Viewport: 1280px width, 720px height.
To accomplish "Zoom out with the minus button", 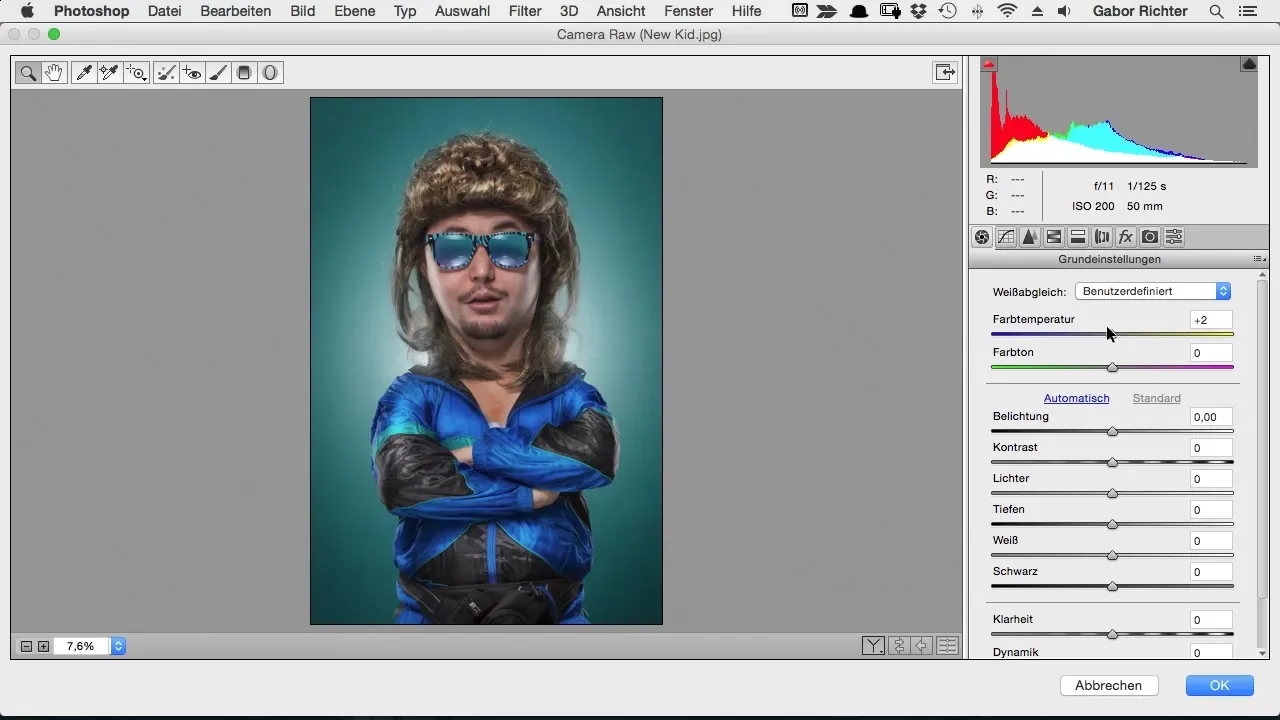I will coord(27,646).
